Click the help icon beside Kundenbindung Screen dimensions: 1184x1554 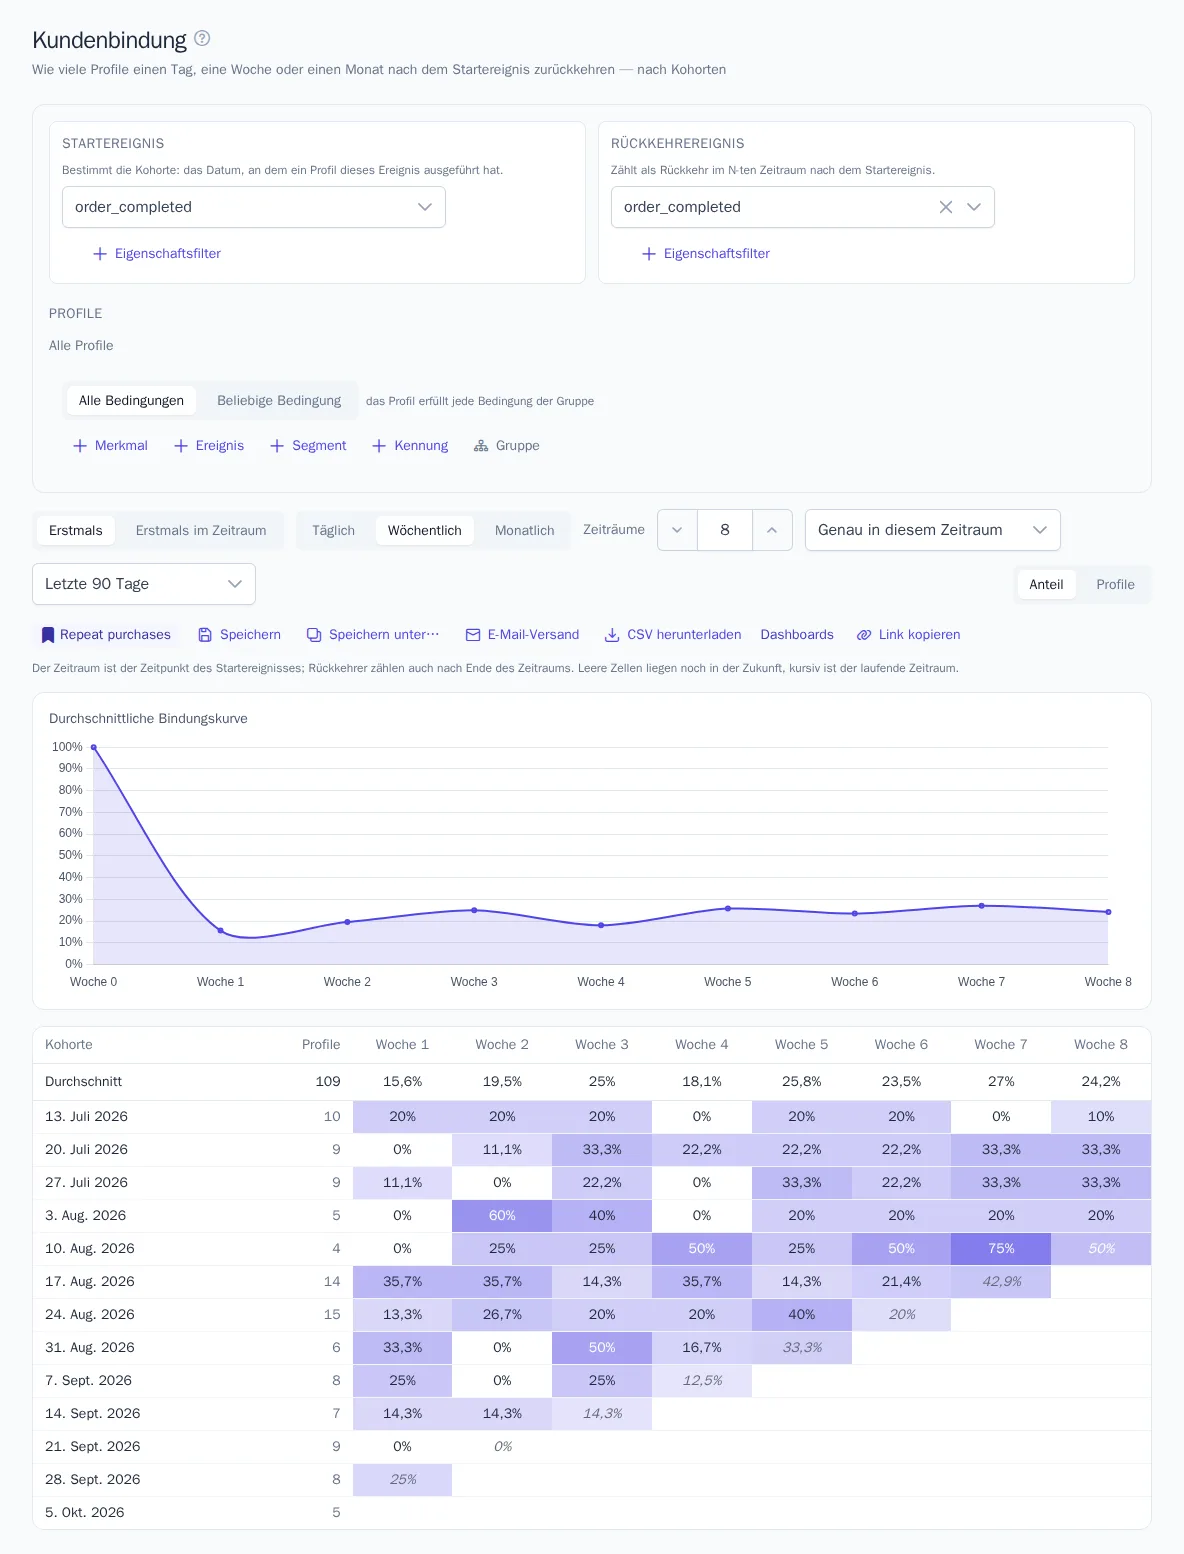pyautogui.click(x=202, y=38)
